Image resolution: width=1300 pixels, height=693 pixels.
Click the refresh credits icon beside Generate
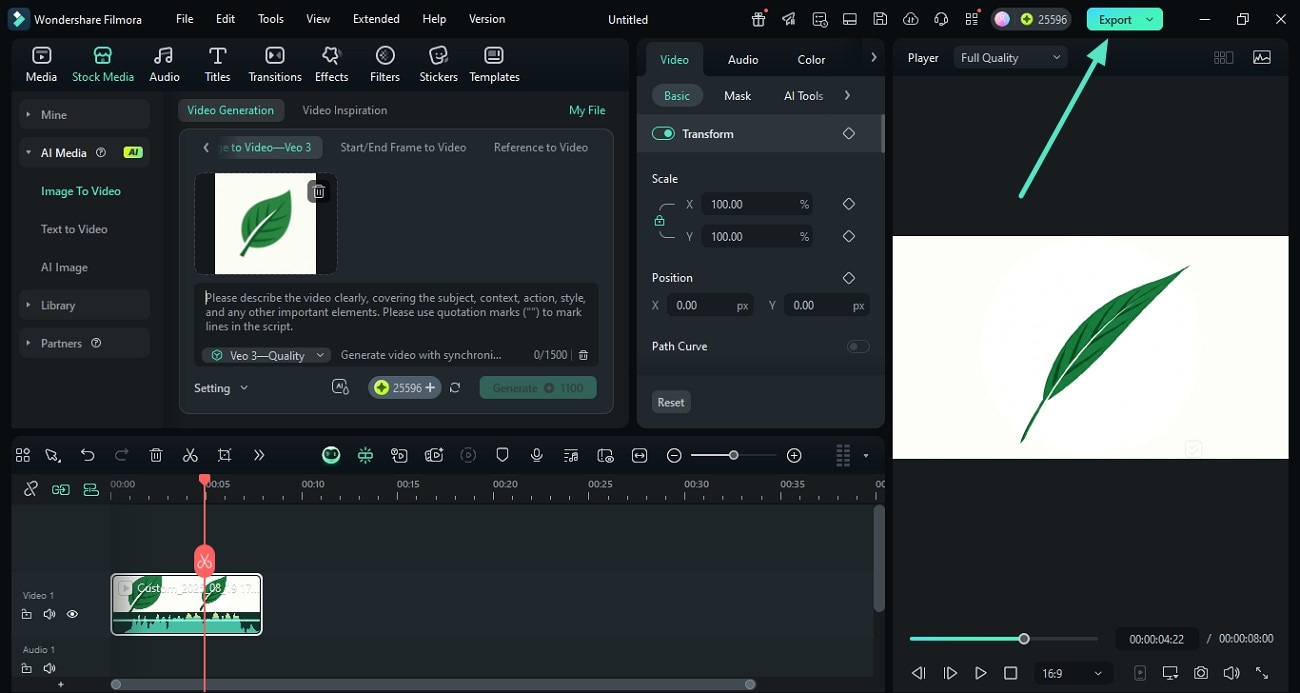pos(455,387)
